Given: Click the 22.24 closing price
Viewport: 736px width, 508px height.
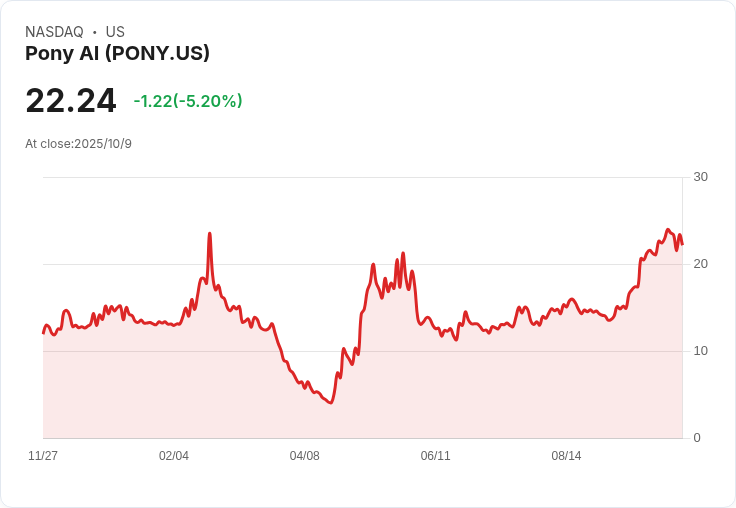Looking at the screenshot, I should pos(71,101).
